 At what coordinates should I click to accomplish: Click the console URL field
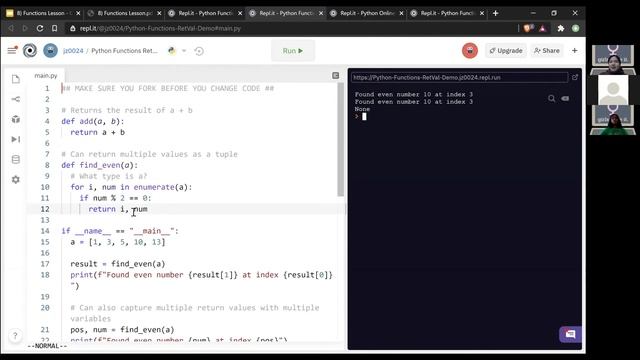tap(459, 78)
